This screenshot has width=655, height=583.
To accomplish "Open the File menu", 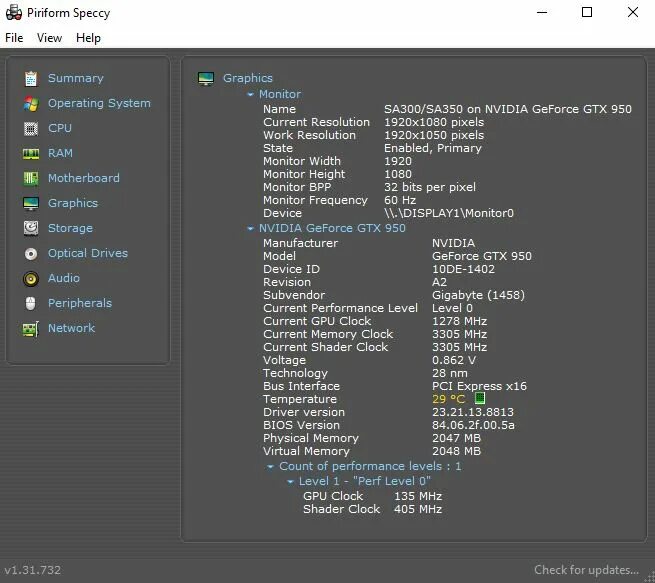I will click(x=14, y=38).
